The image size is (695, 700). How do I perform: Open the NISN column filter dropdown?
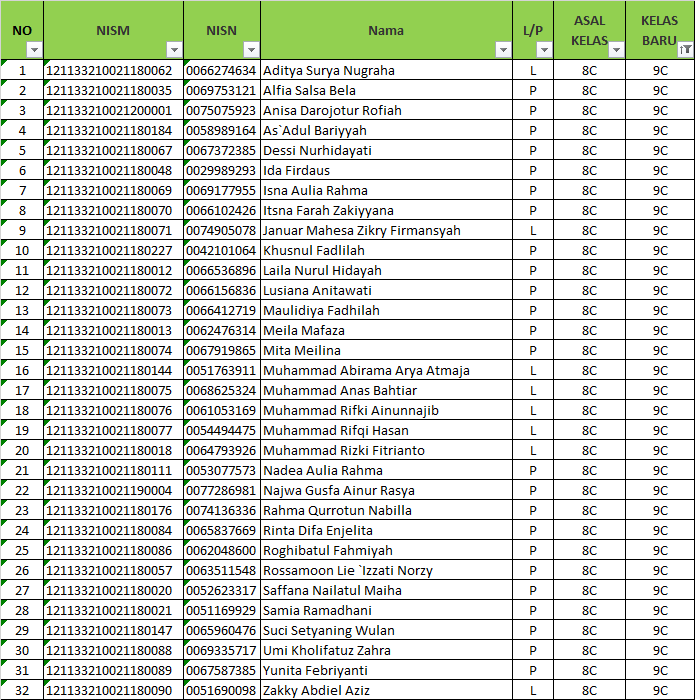pos(251,50)
